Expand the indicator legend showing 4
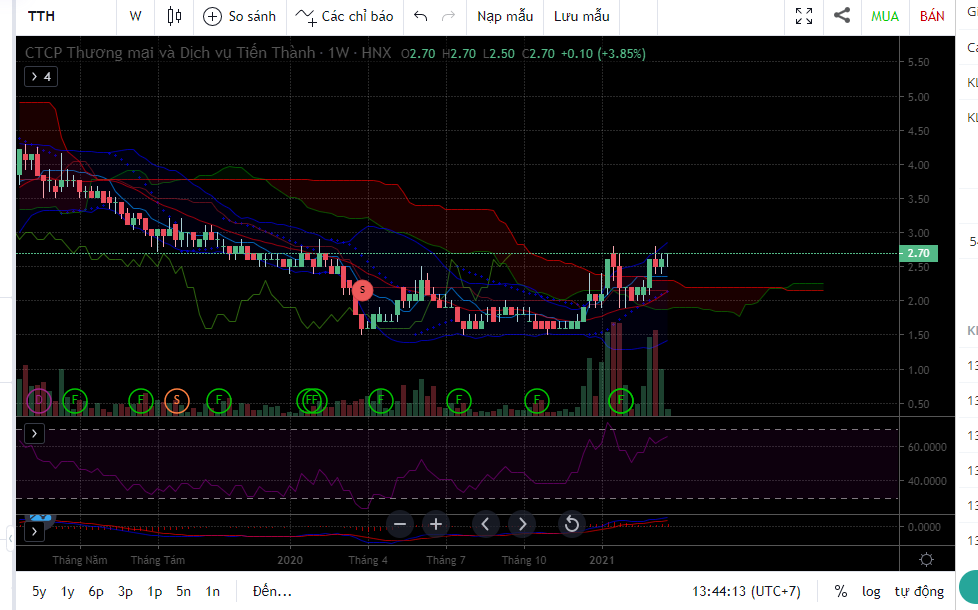This screenshot has height=610, width=978. (x=40, y=76)
